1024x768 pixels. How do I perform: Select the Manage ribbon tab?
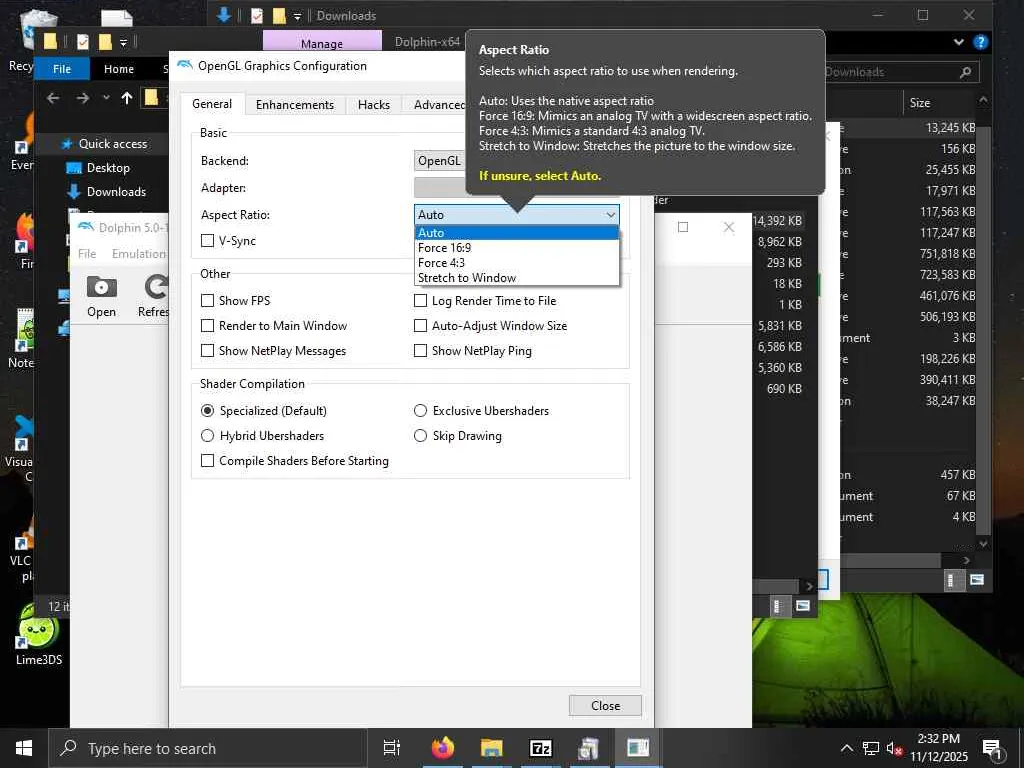(x=322, y=43)
